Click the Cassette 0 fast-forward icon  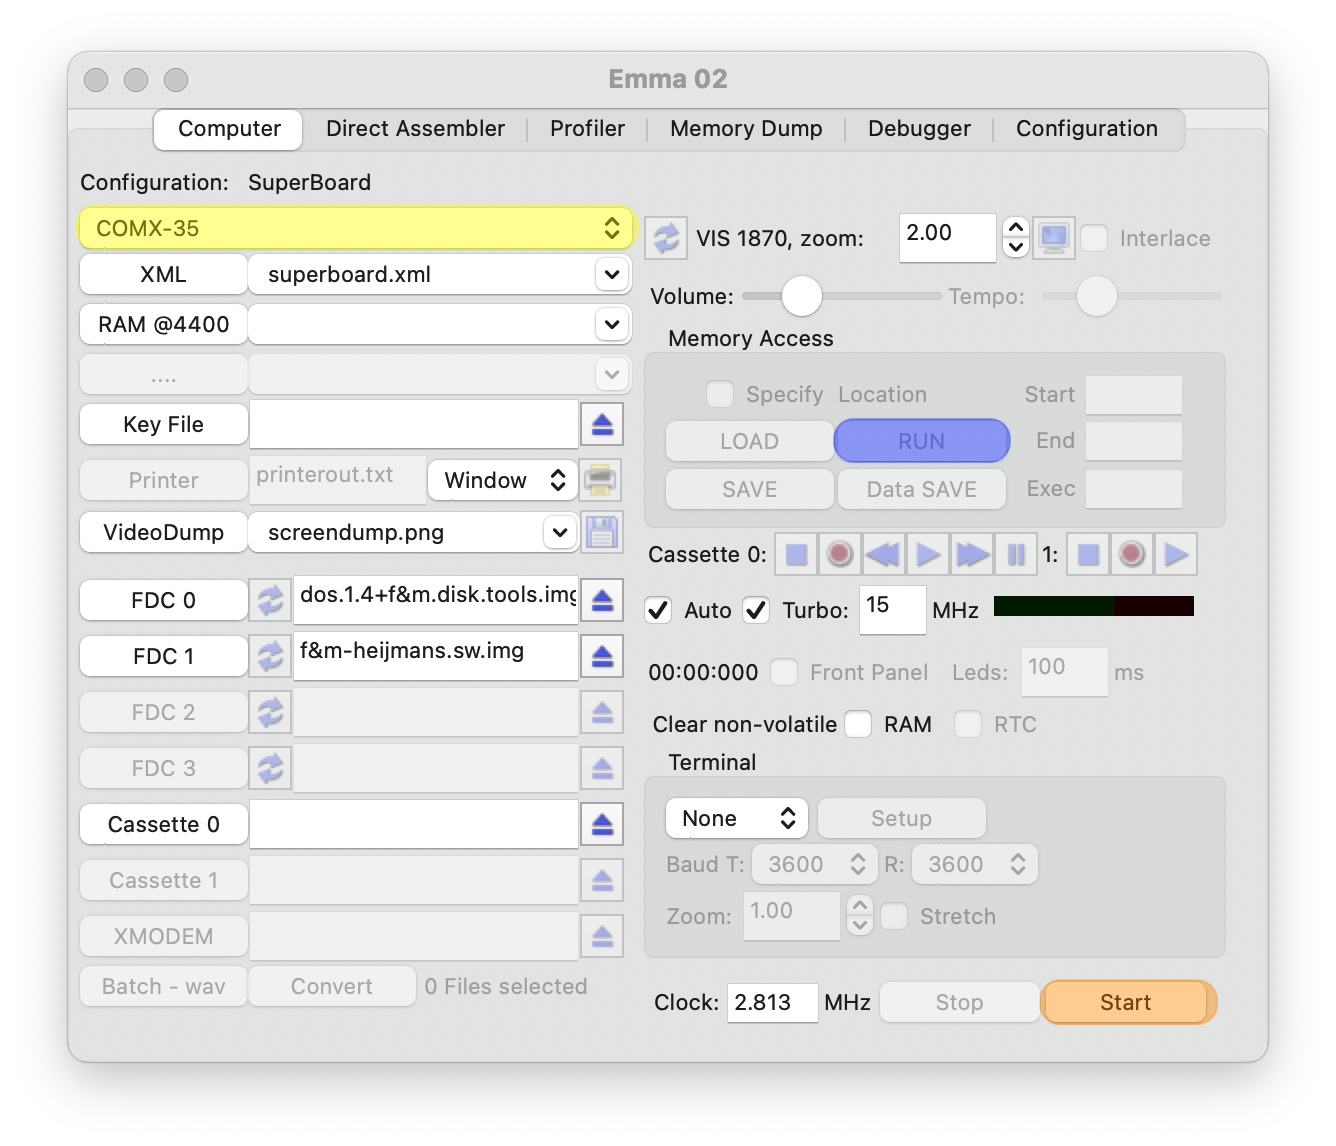[972, 554]
